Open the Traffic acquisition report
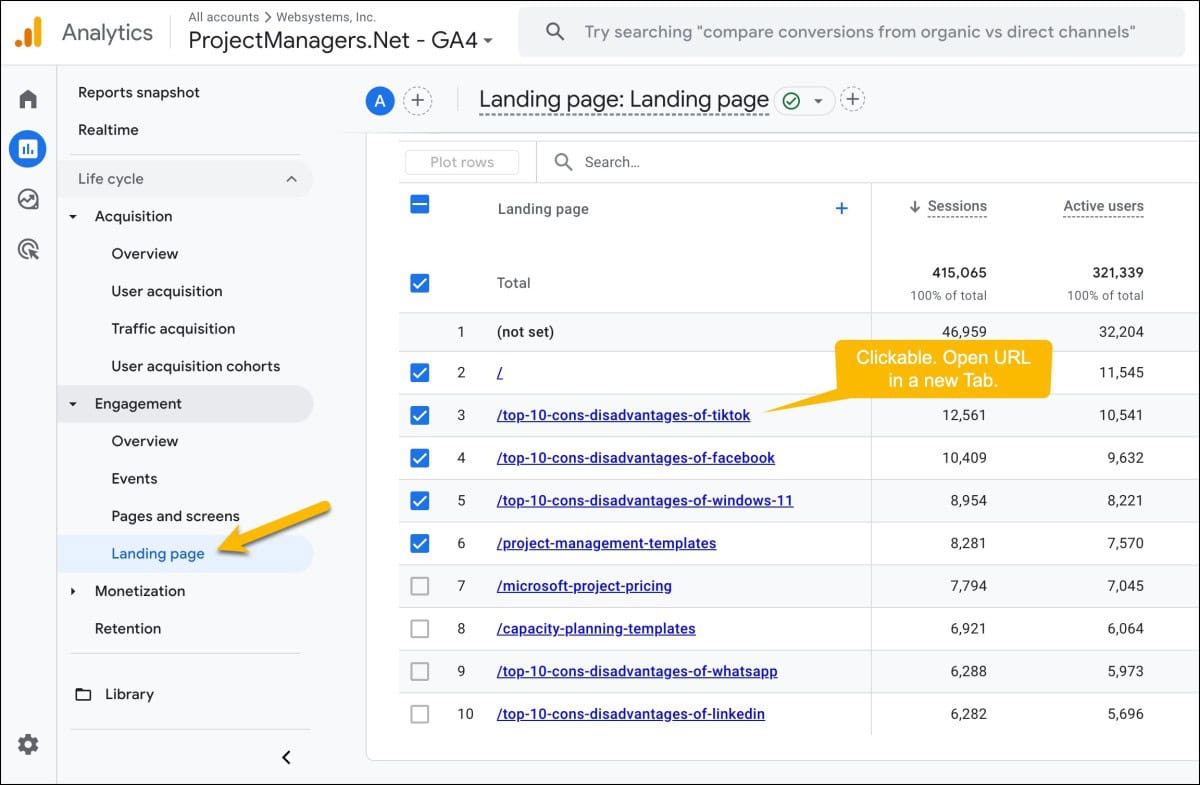This screenshot has width=1200, height=785. click(173, 329)
